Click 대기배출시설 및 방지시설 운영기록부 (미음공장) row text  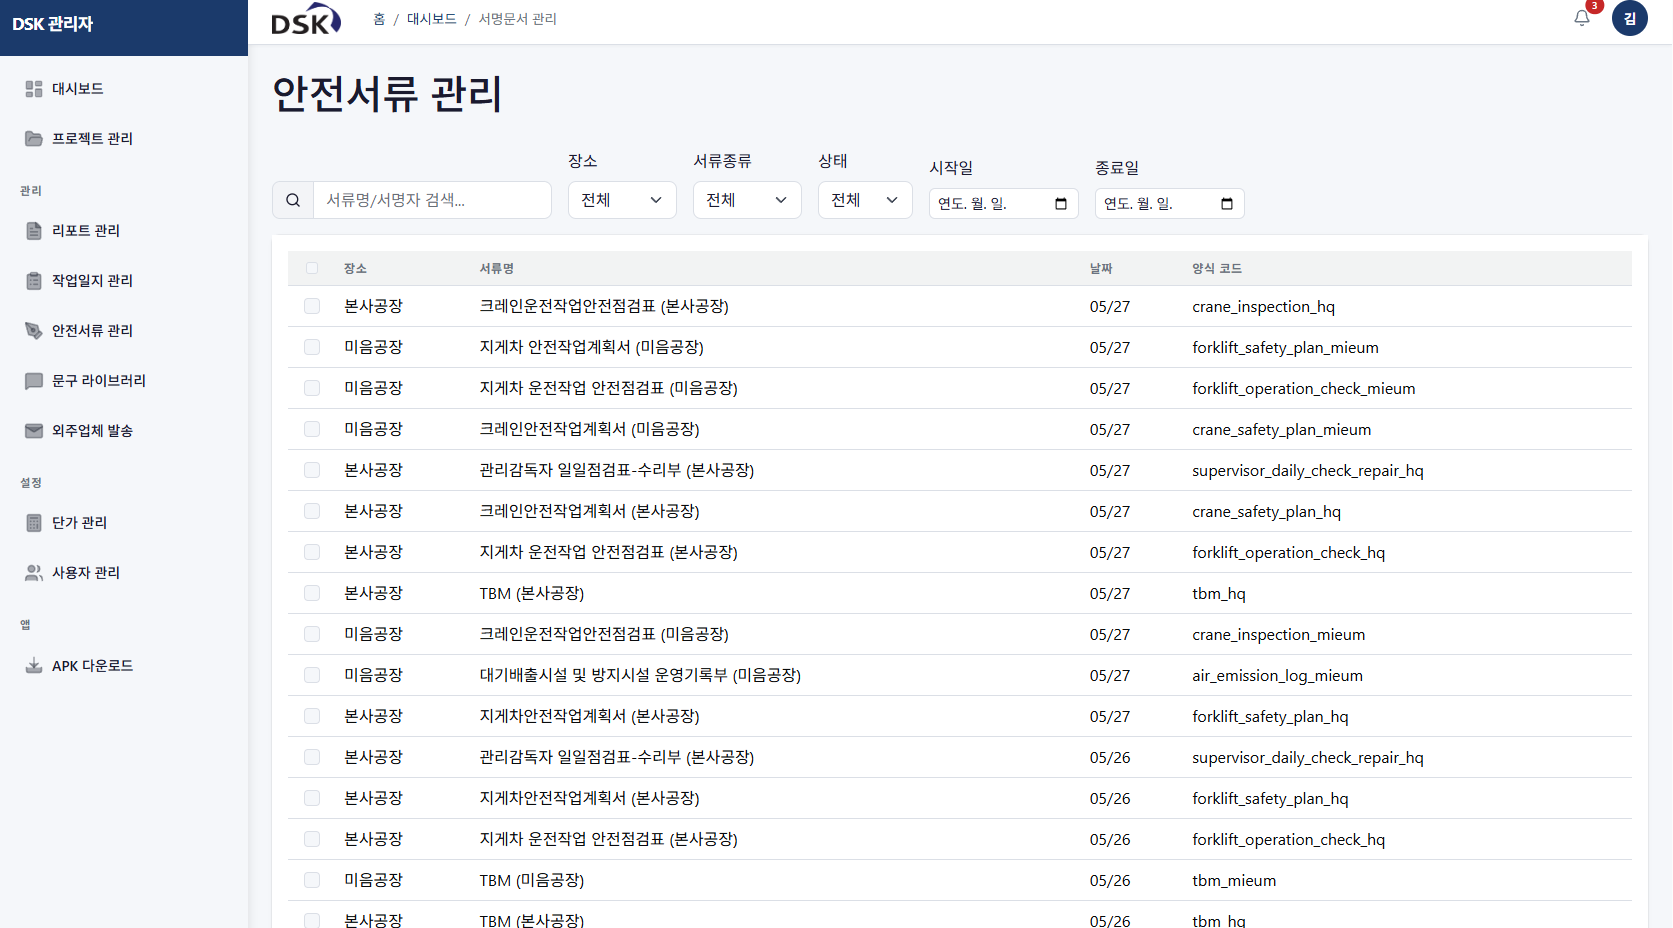coord(640,675)
